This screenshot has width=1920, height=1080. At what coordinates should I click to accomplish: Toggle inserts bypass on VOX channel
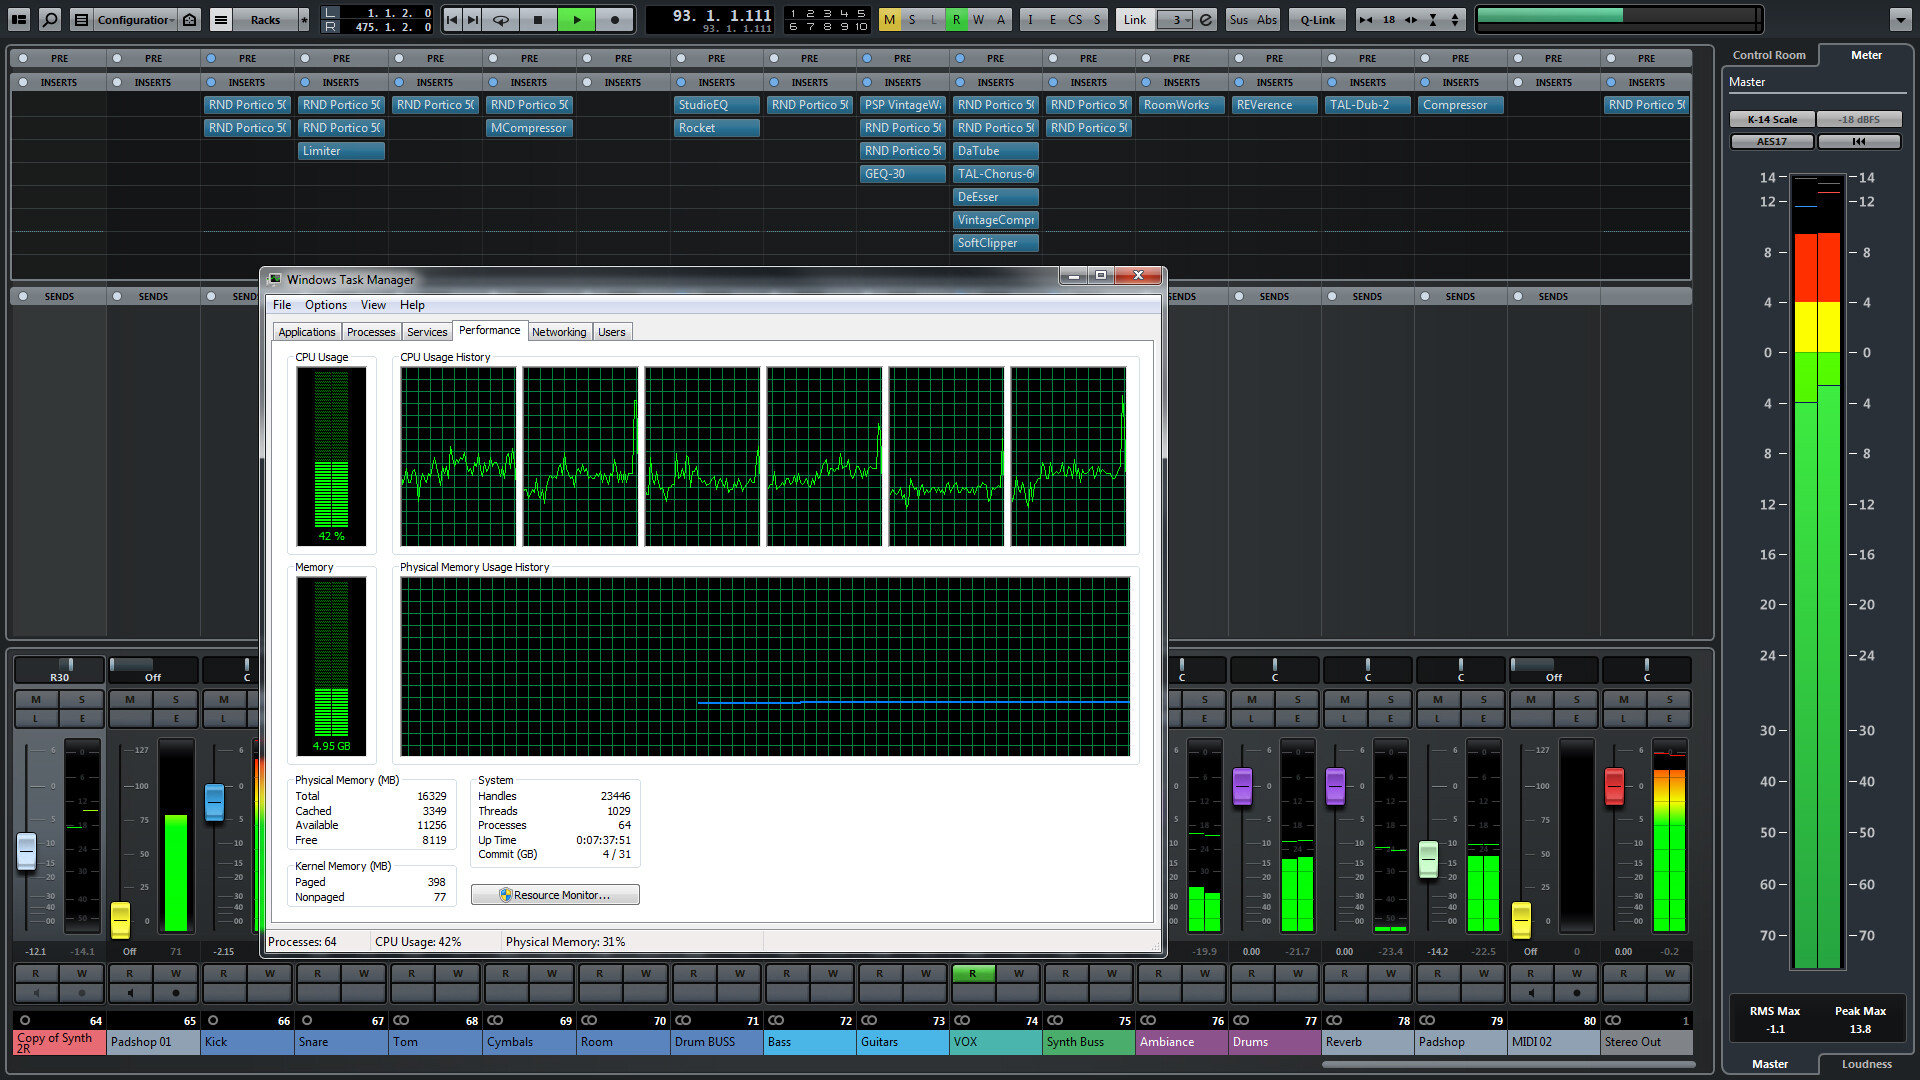[x=959, y=82]
